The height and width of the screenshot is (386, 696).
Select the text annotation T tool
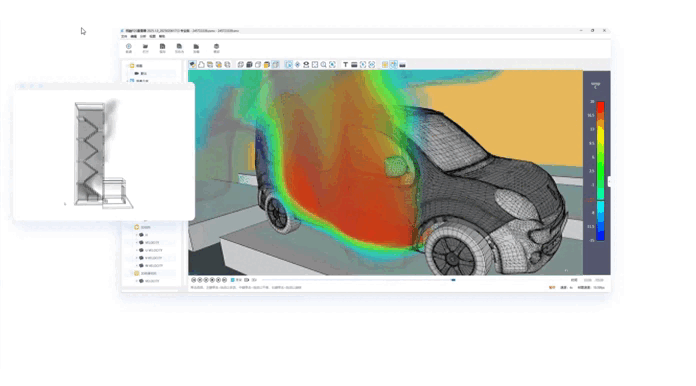pyautogui.click(x=345, y=65)
